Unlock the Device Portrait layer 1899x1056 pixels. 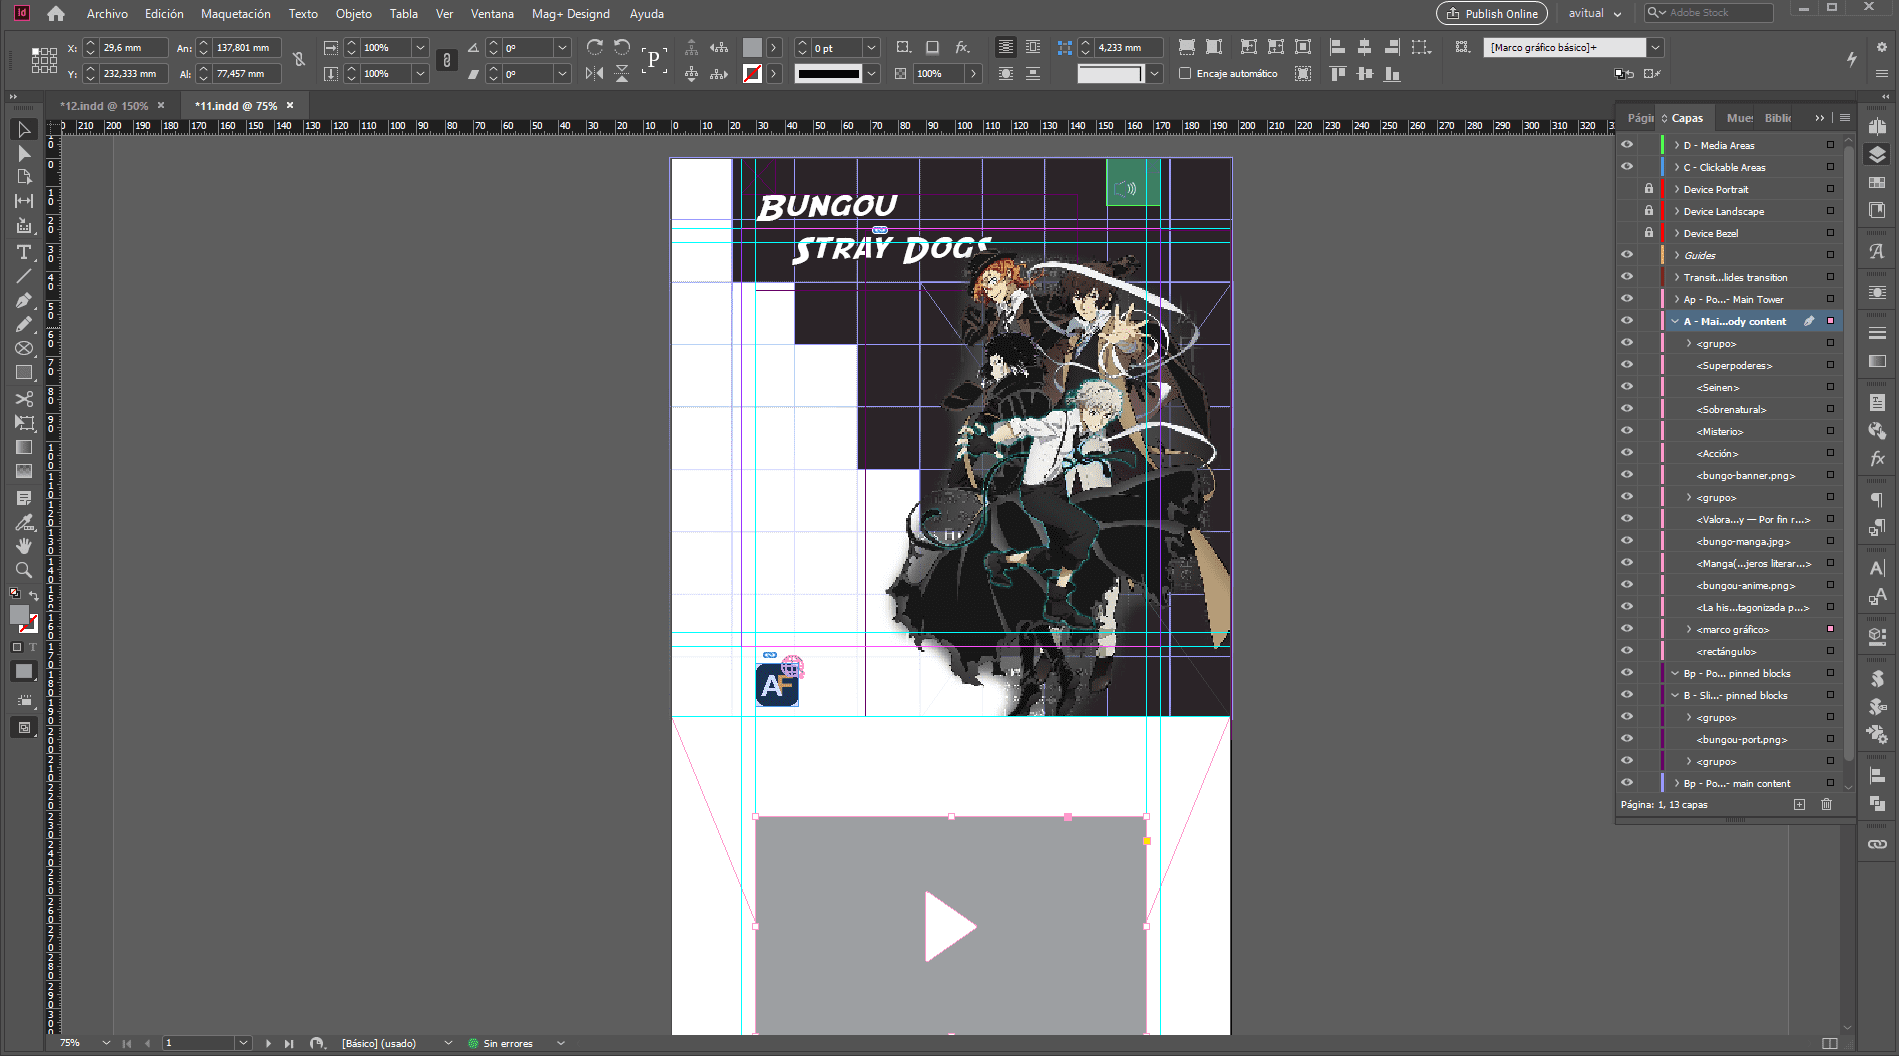coord(1648,189)
